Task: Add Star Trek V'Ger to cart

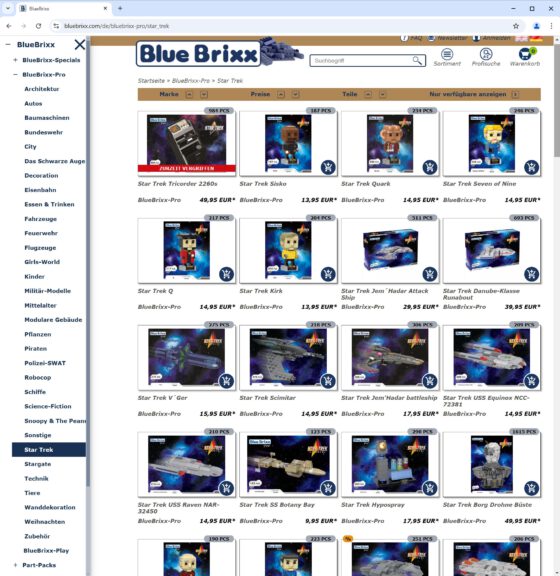Action: tap(226, 381)
